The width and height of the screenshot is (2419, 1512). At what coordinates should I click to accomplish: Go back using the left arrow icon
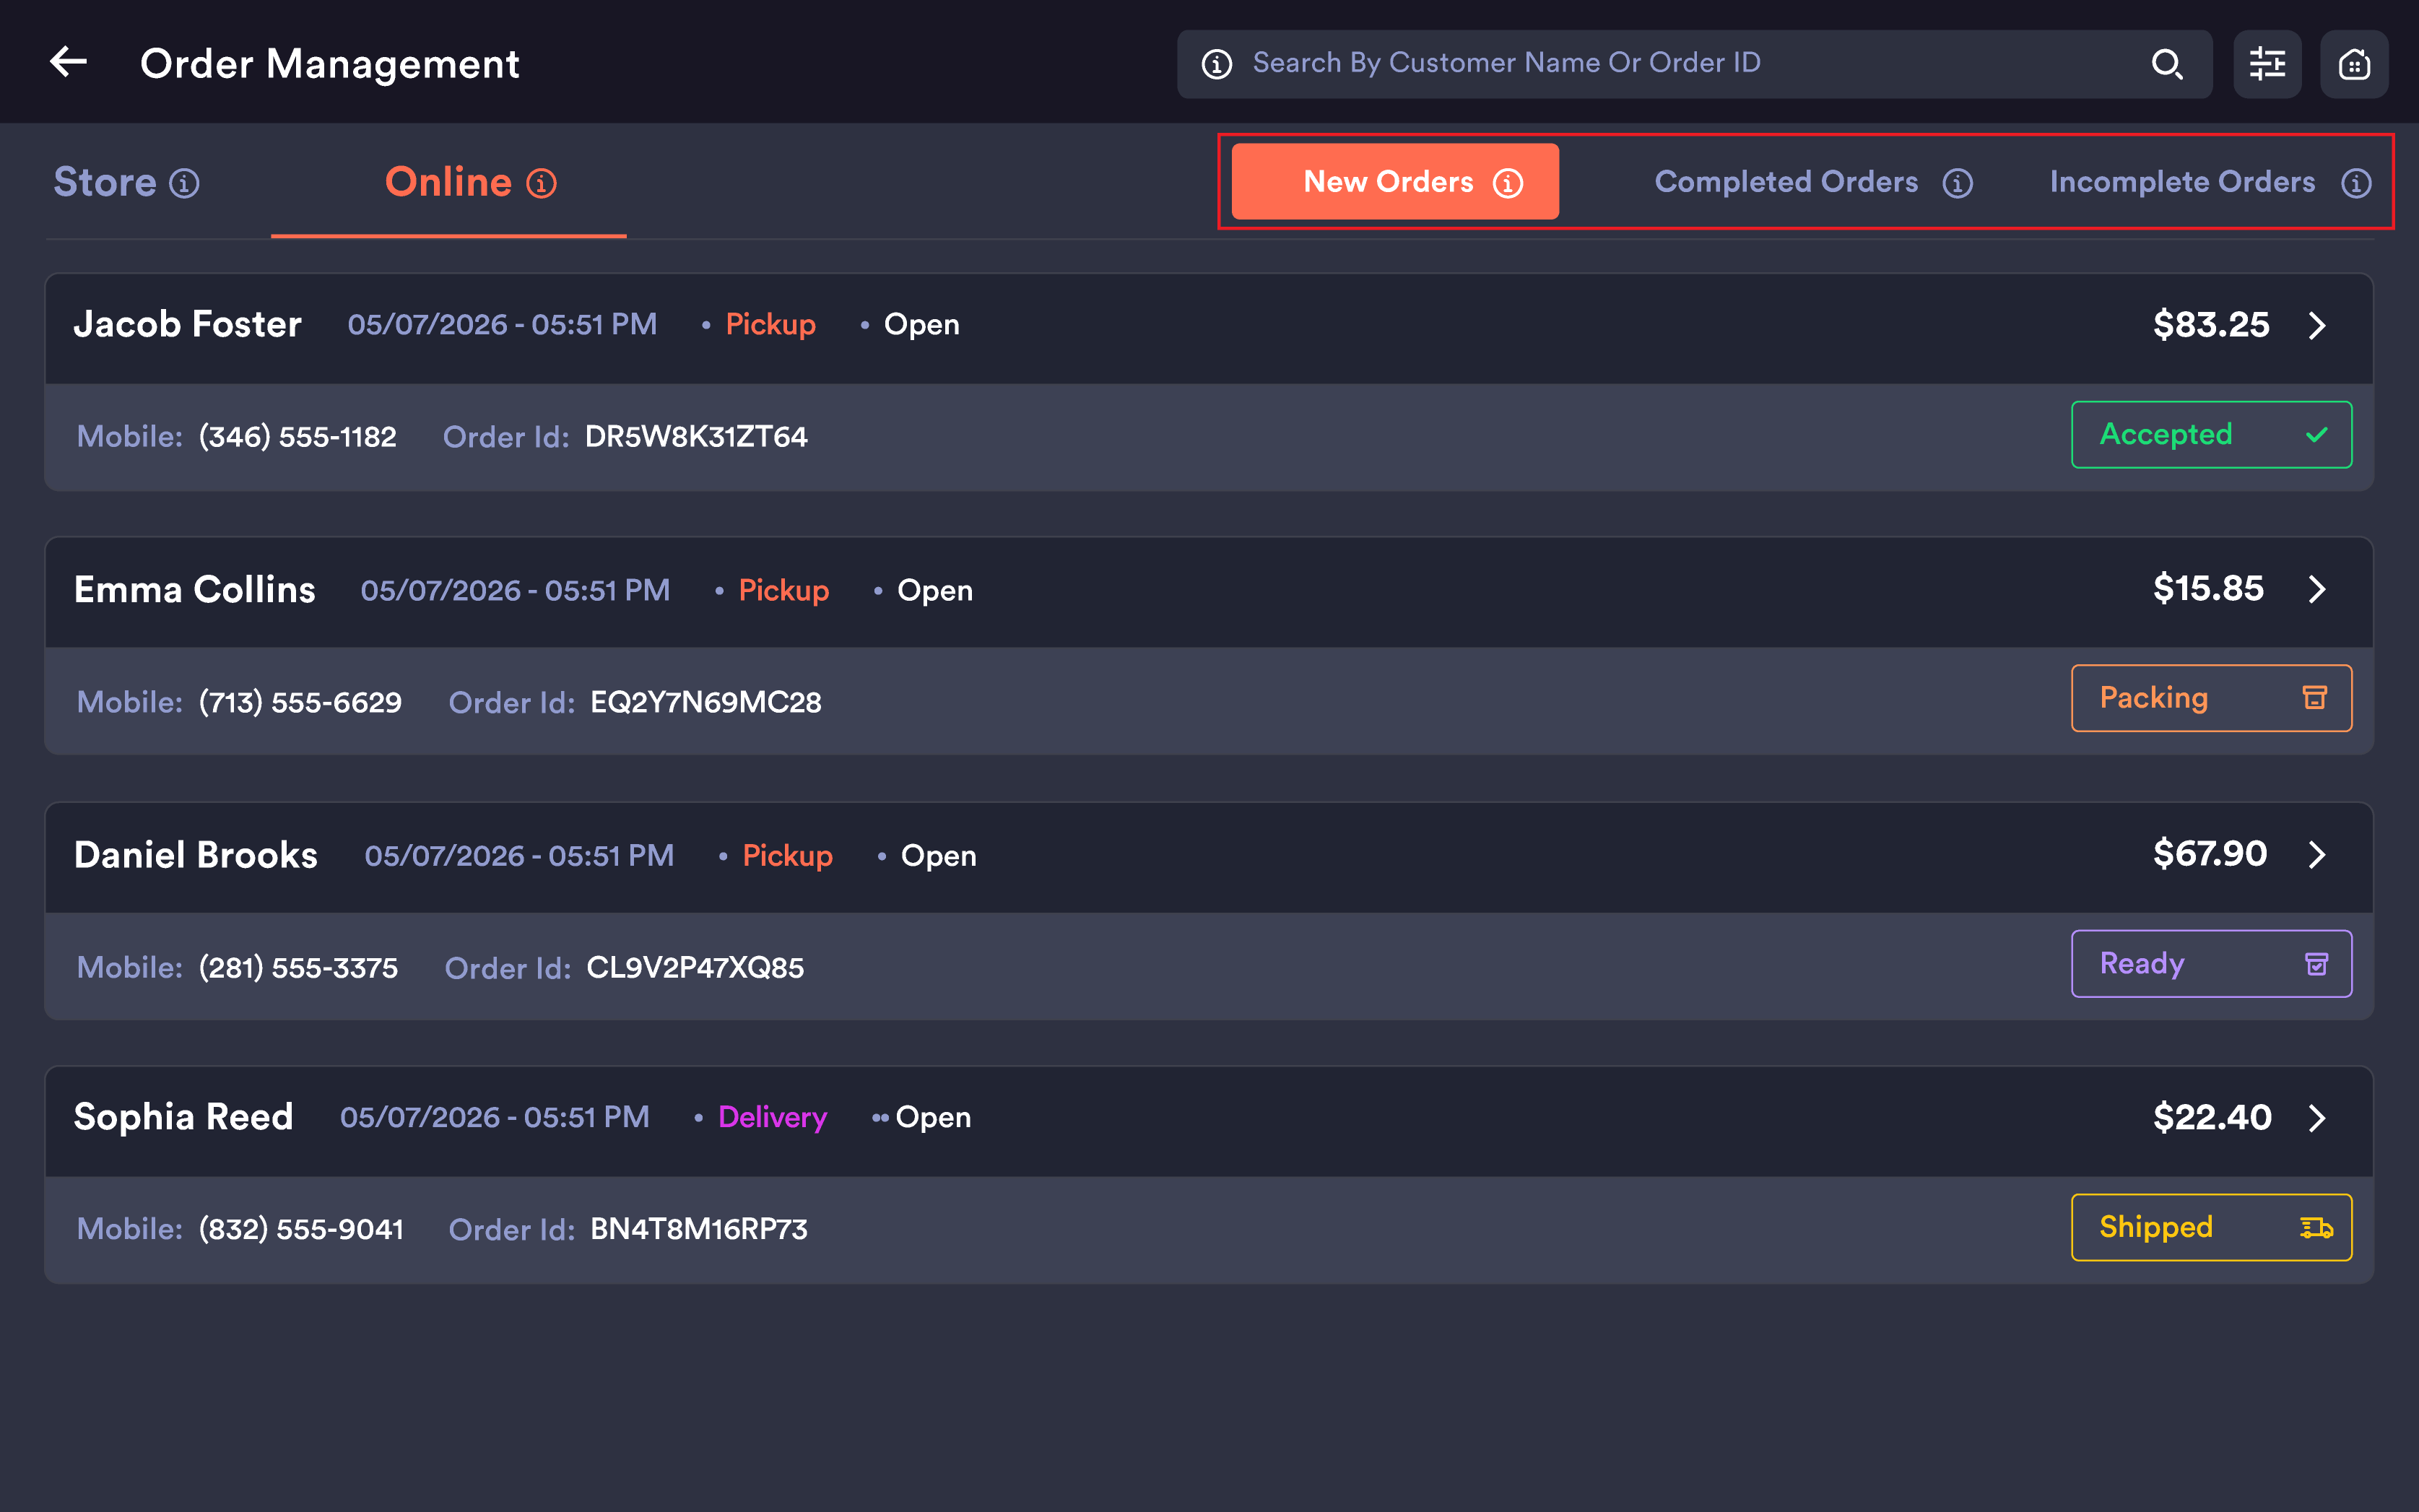[68, 62]
